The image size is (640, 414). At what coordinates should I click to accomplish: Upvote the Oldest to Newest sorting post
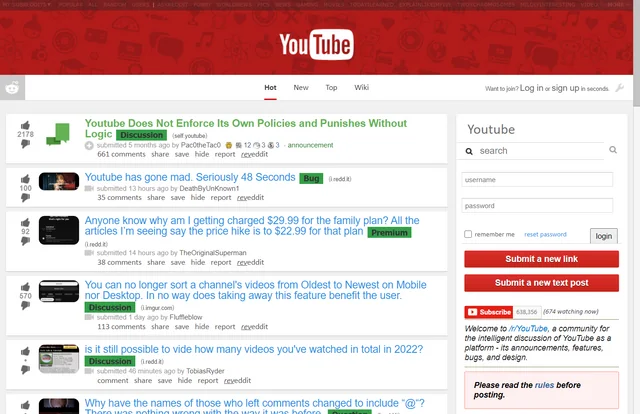coord(25,287)
